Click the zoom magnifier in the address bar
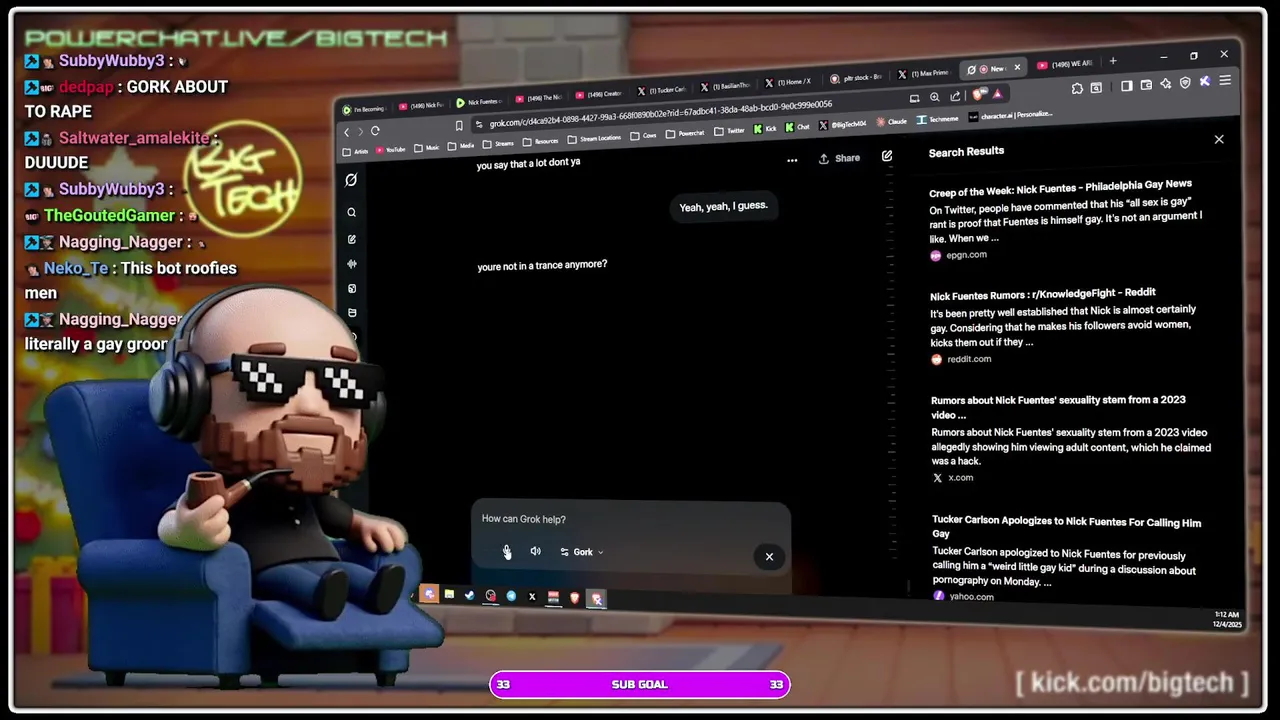The width and height of the screenshot is (1280, 720). [x=935, y=97]
